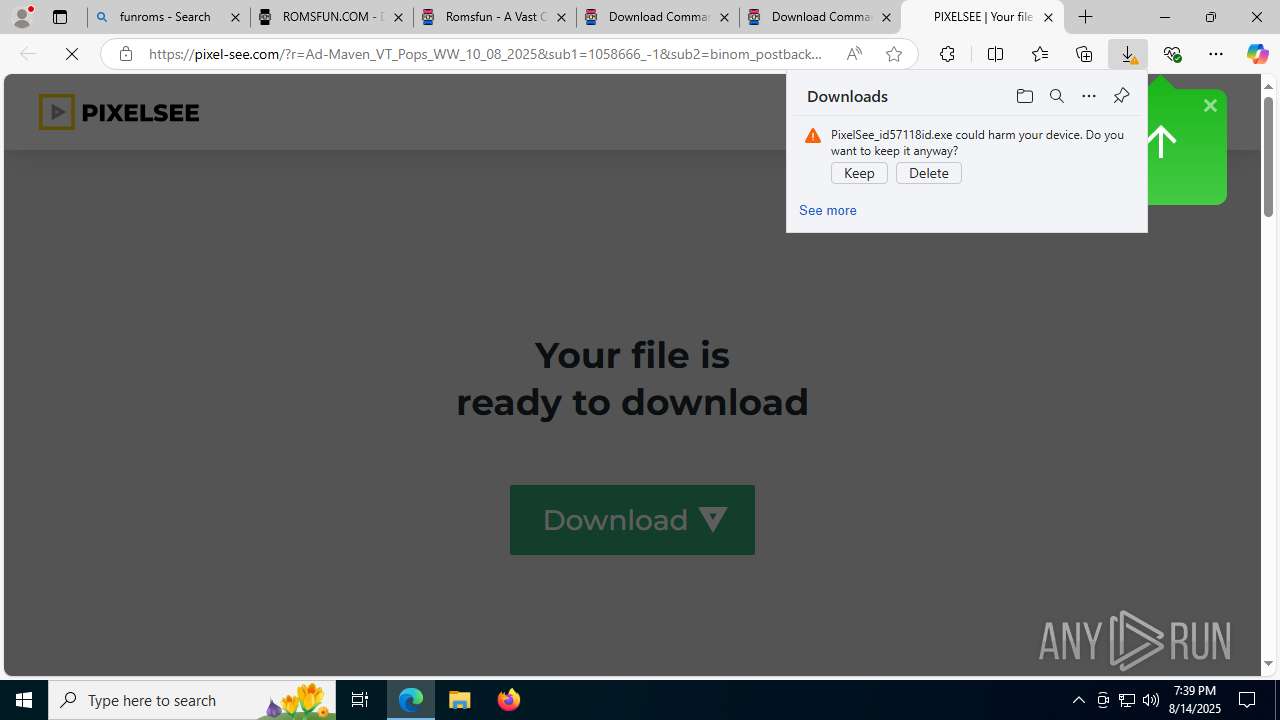Toggle split screen view
Screen dimensions: 1280x720
pyautogui.click(x=995, y=54)
